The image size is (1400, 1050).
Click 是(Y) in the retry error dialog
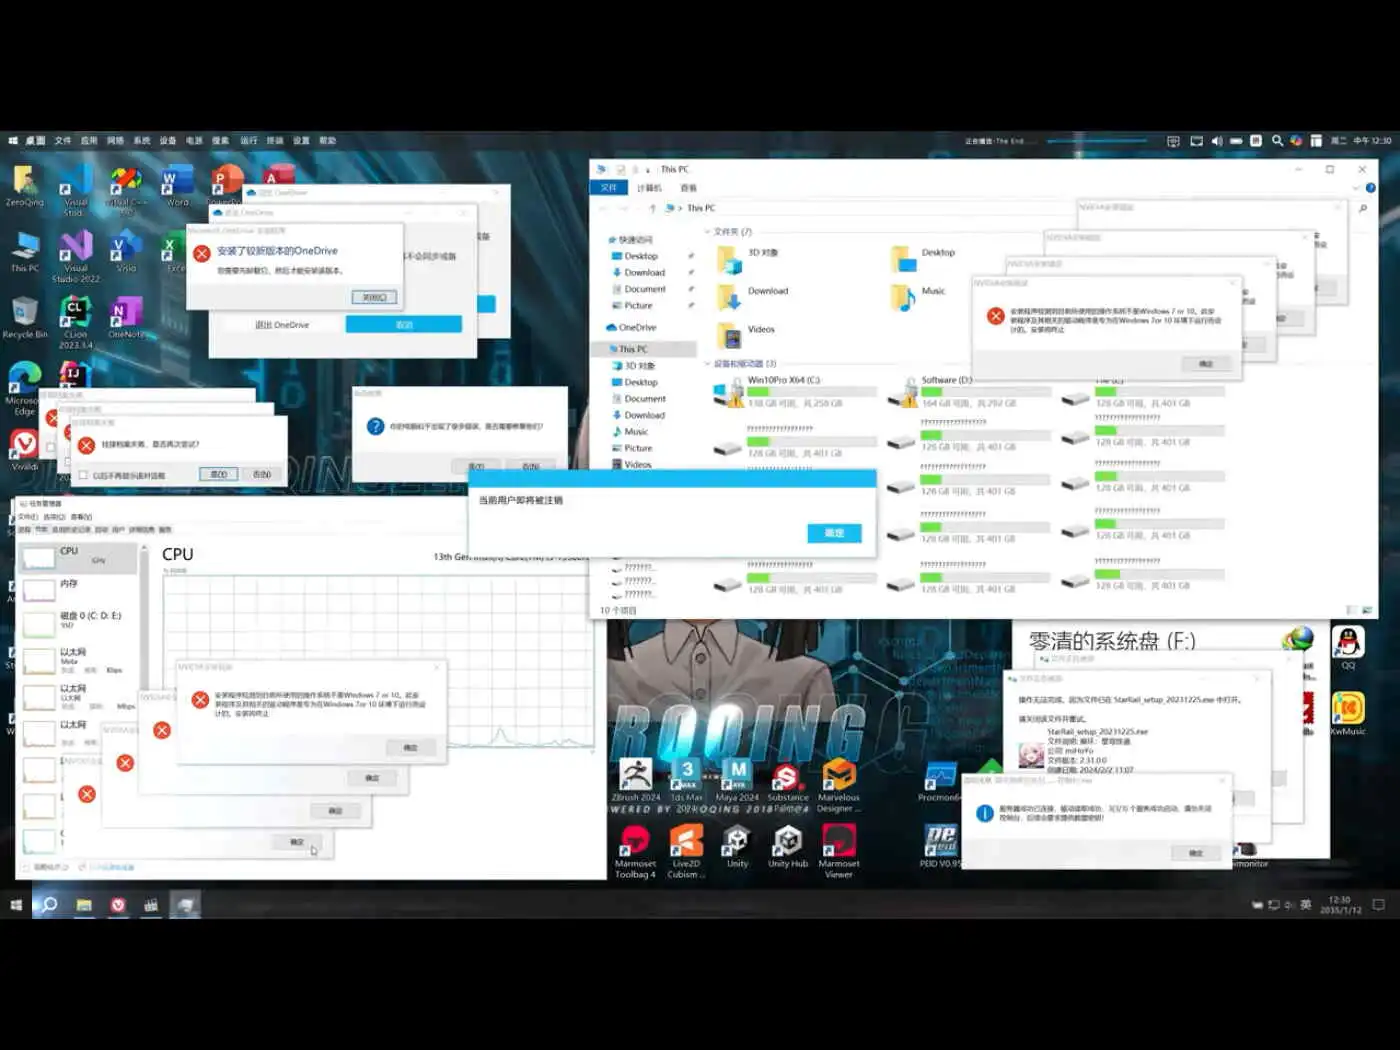(x=219, y=474)
